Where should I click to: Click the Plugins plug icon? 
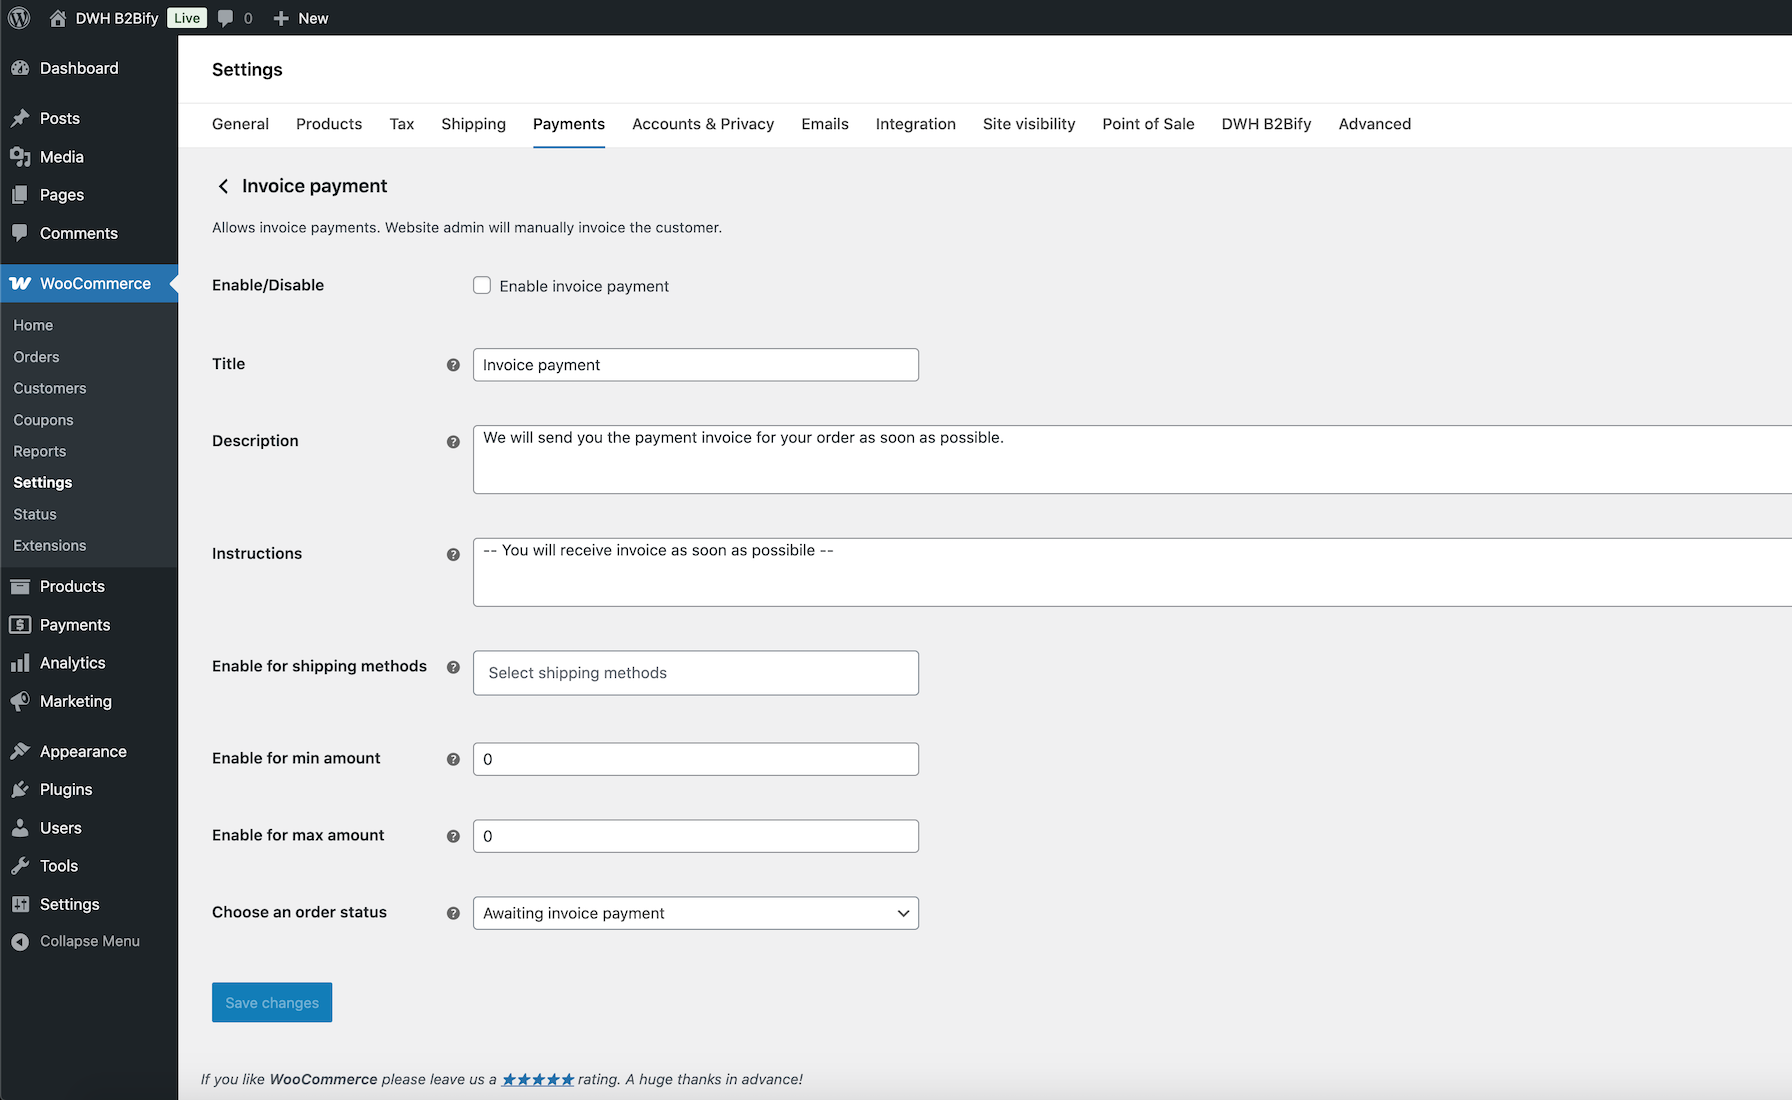[20, 789]
